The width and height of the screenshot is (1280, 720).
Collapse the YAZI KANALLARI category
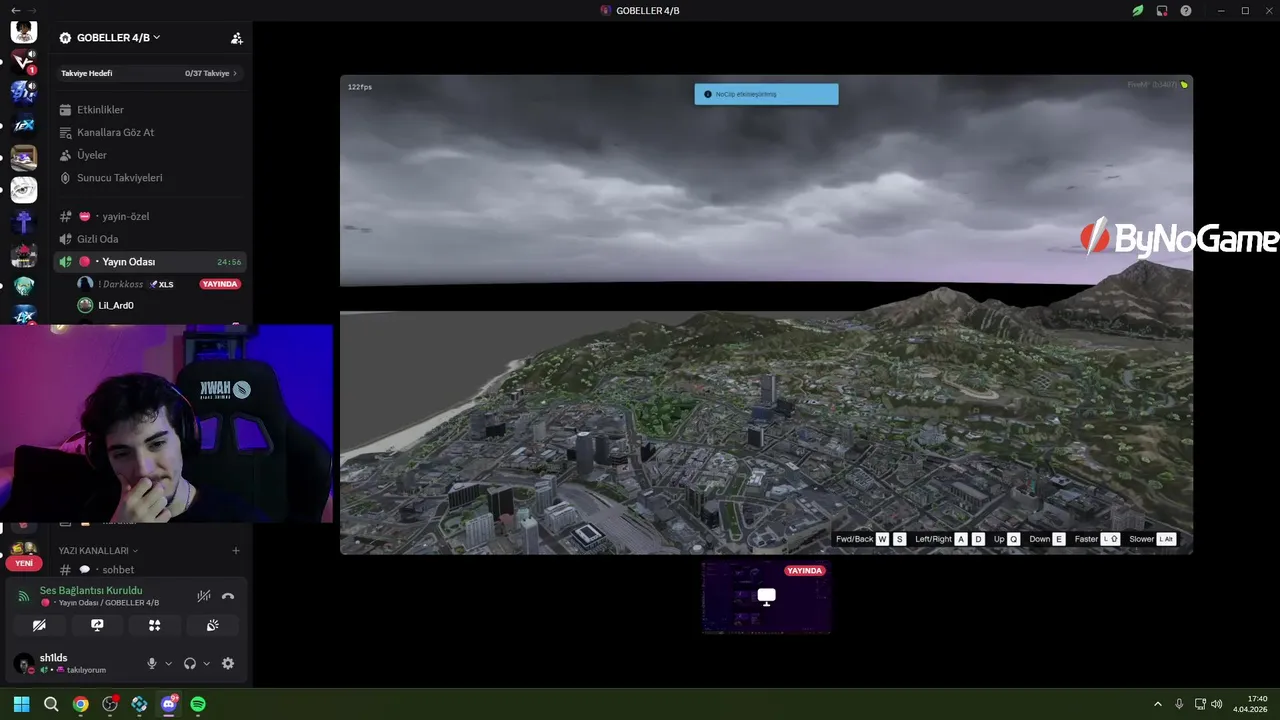(98, 551)
